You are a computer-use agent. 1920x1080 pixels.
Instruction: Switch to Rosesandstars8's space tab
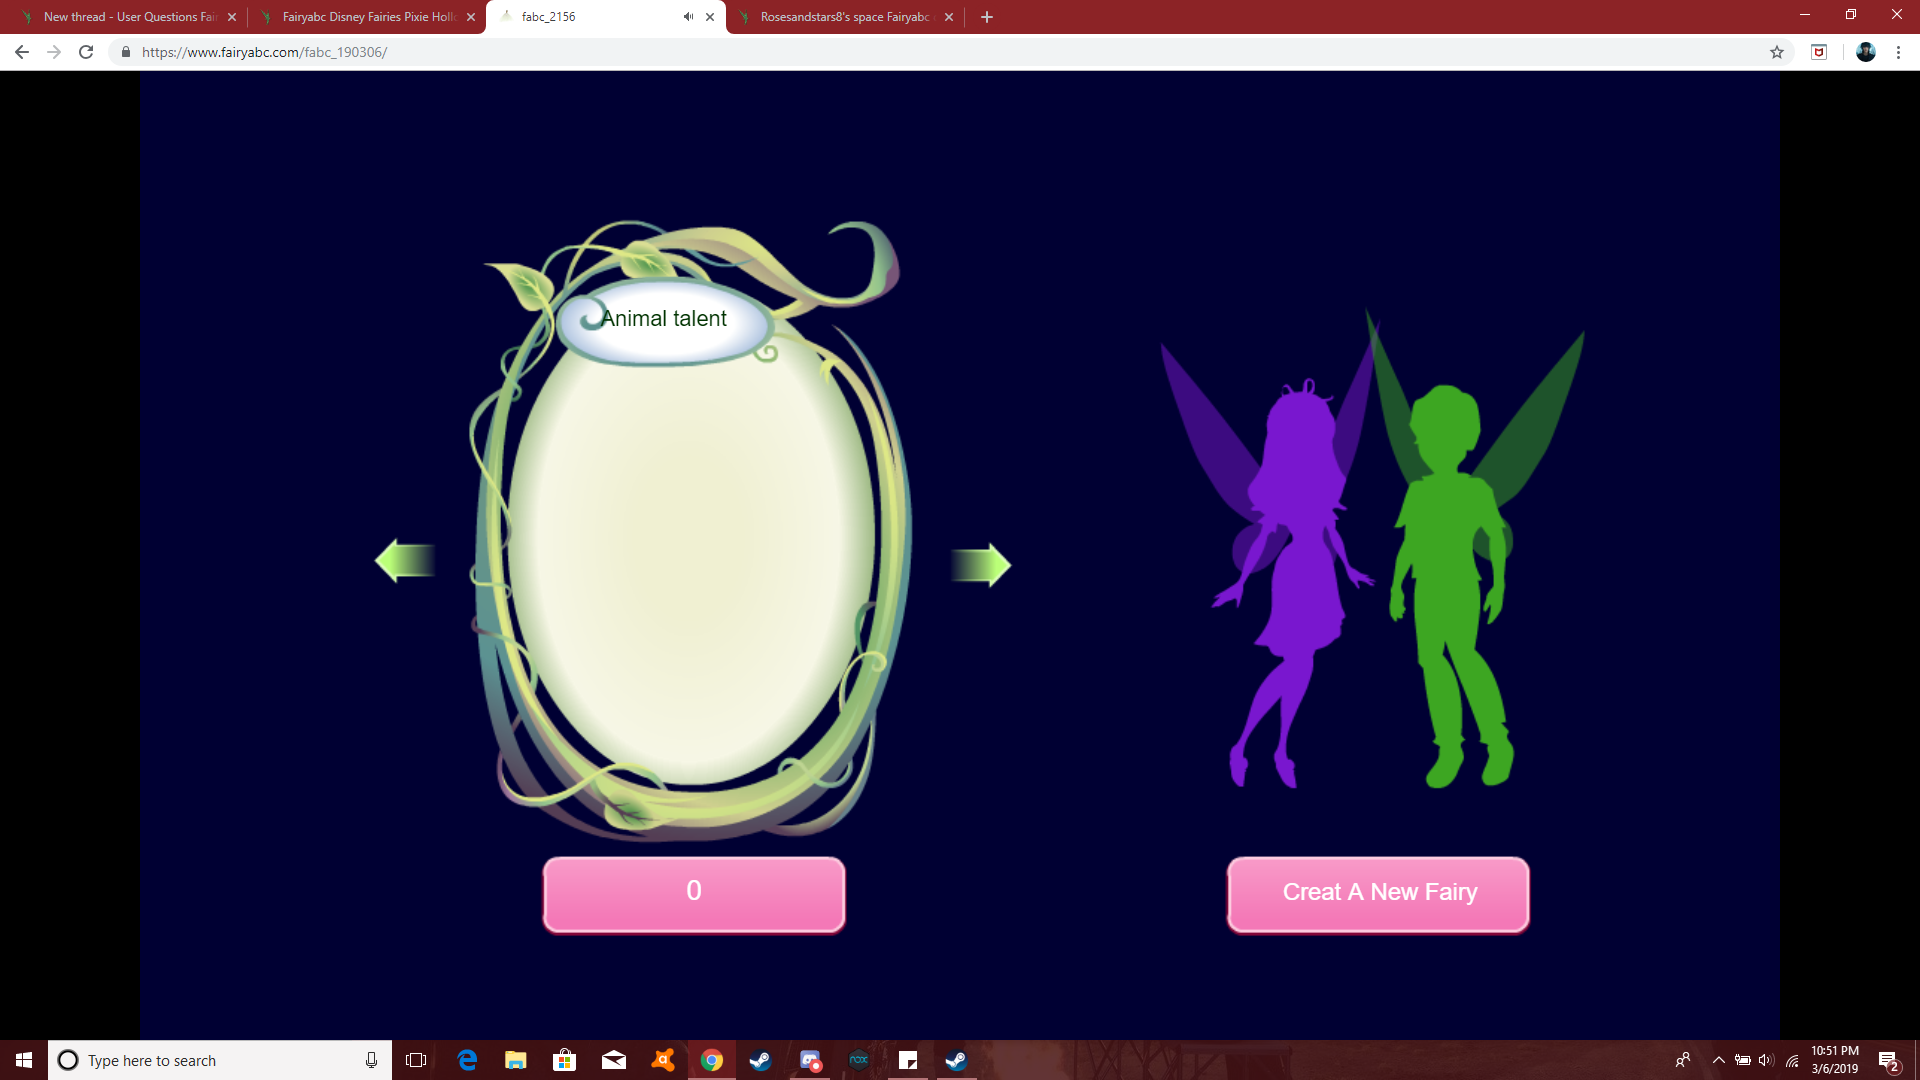point(845,16)
